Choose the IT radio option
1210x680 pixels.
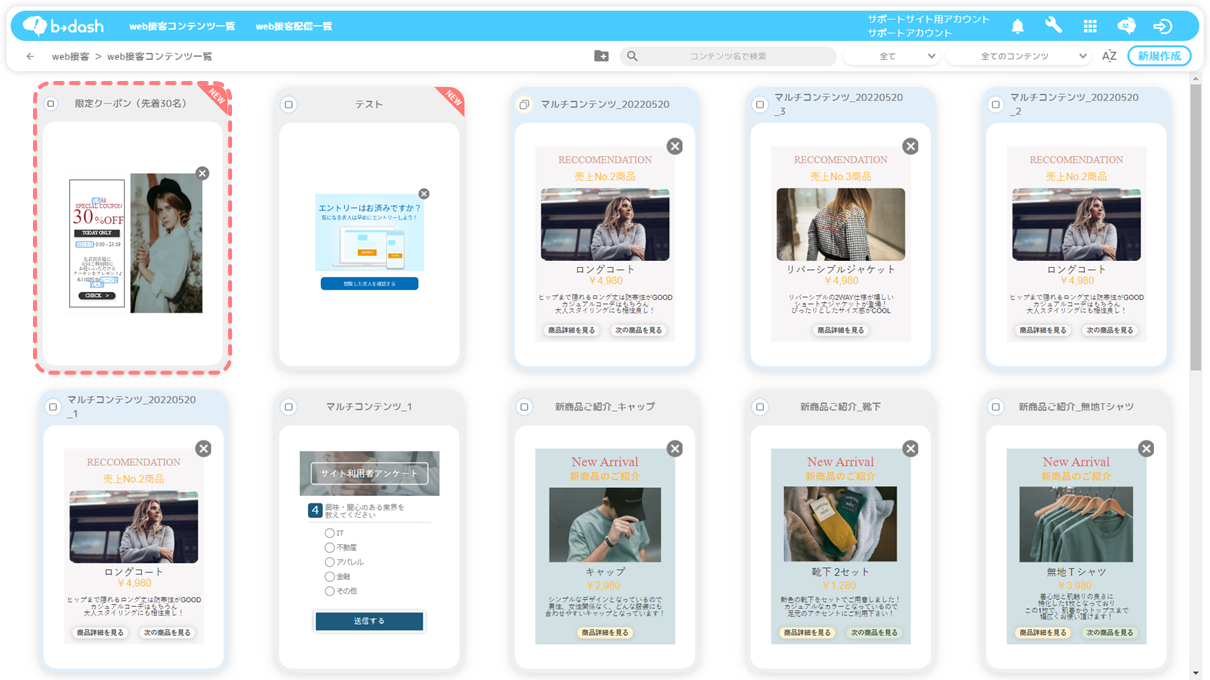(329, 533)
